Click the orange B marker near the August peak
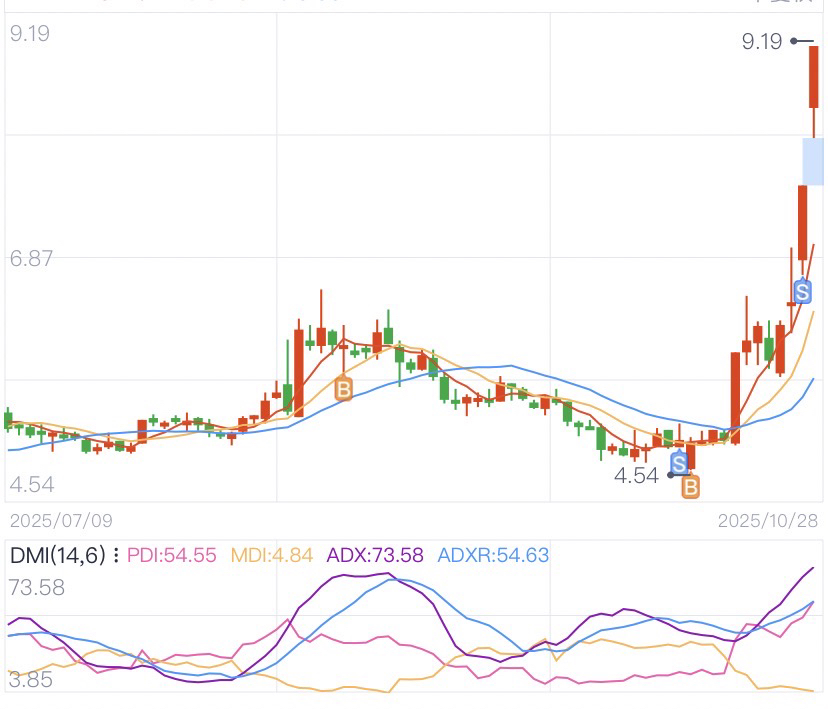The image size is (828, 709). click(x=343, y=388)
